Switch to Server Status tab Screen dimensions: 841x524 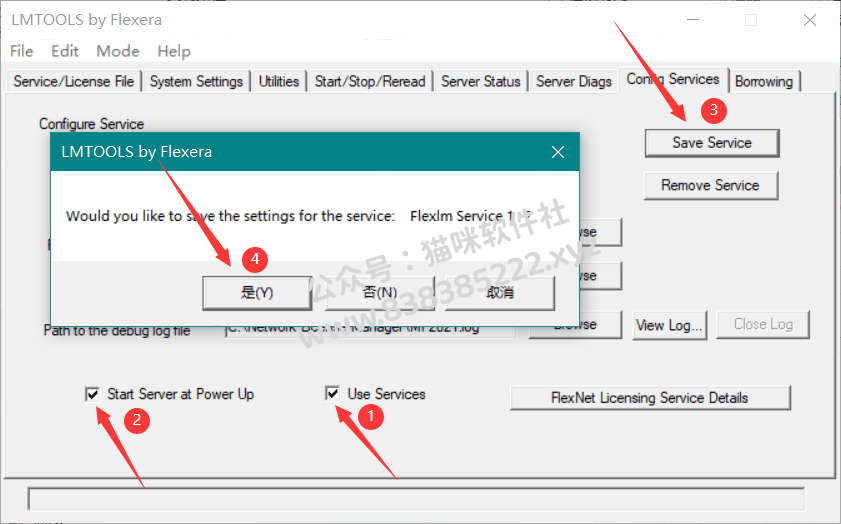click(481, 82)
